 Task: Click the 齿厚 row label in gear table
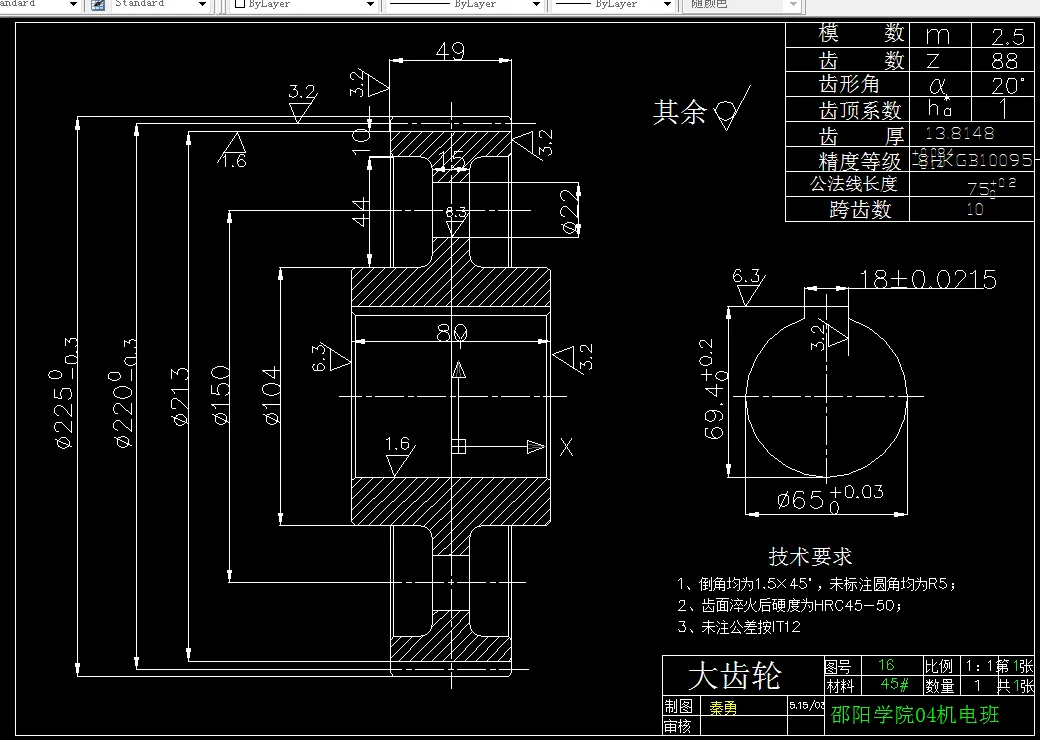(862, 136)
